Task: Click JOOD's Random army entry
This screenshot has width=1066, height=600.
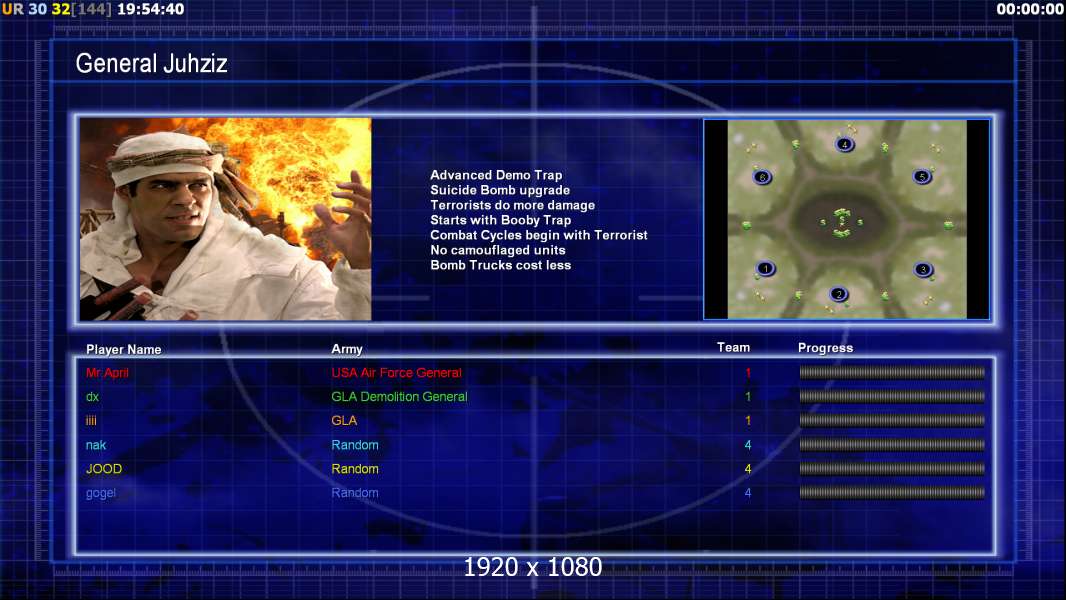Action: (x=355, y=469)
